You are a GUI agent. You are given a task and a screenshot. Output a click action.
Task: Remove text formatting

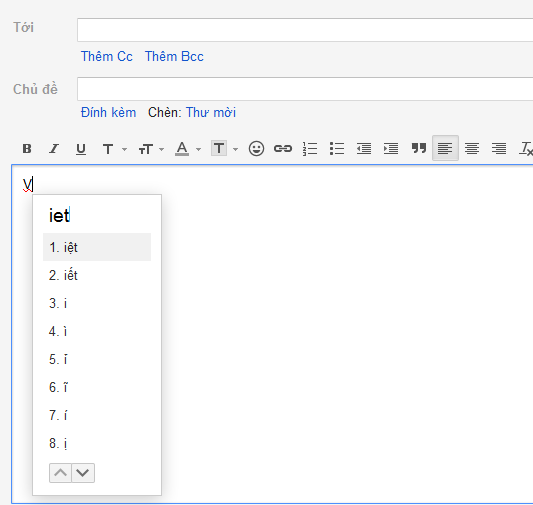coord(526,149)
